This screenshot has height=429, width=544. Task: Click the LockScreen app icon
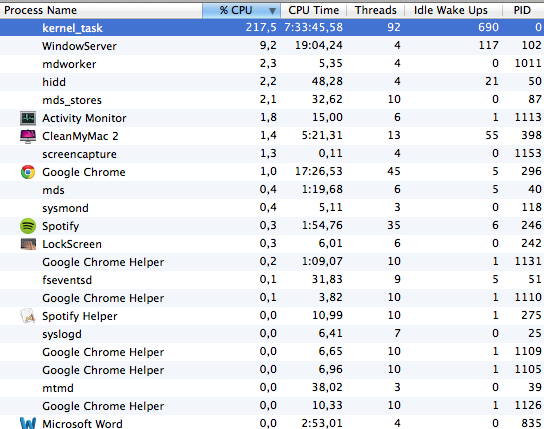coord(28,244)
